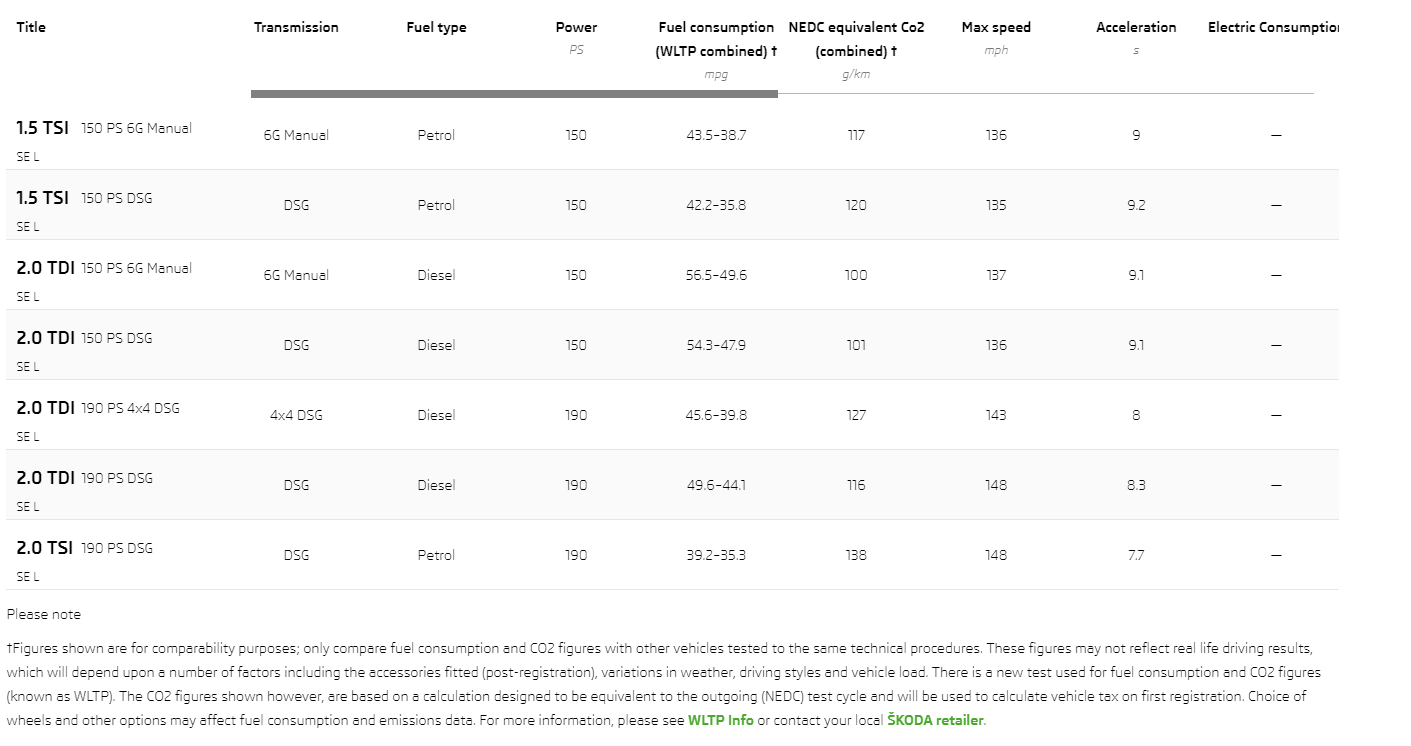
Task: Select the 1.5 TSI 150 PS 6G Manual row title
Action: pos(104,128)
